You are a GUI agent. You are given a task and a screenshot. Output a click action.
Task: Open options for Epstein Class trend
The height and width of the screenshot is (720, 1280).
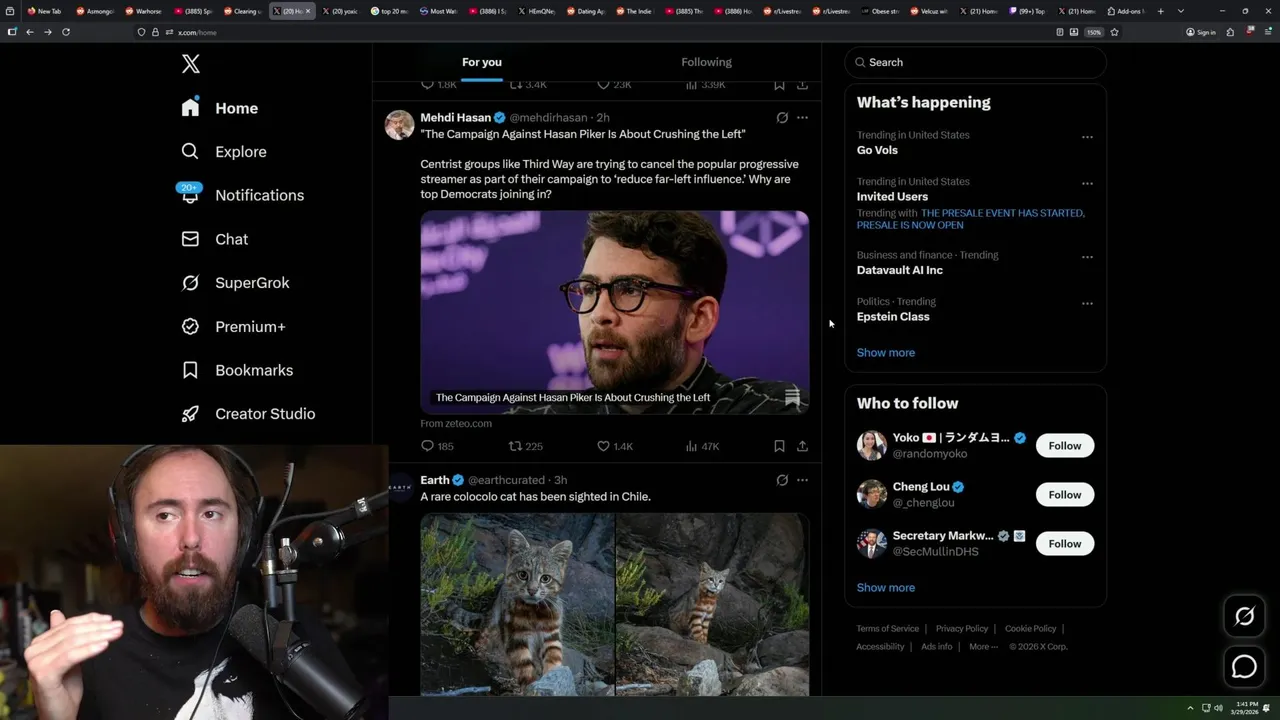(x=1087, y=304)
